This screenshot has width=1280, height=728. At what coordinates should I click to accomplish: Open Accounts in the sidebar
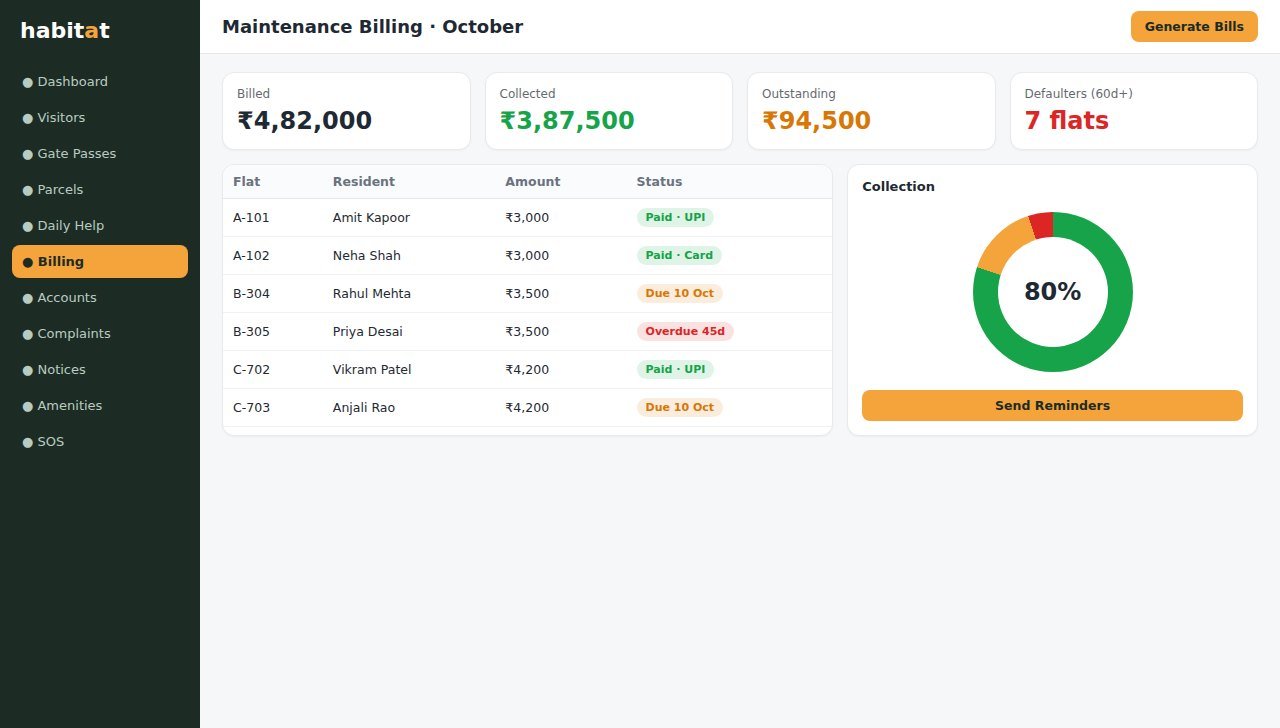click(100, 298)
